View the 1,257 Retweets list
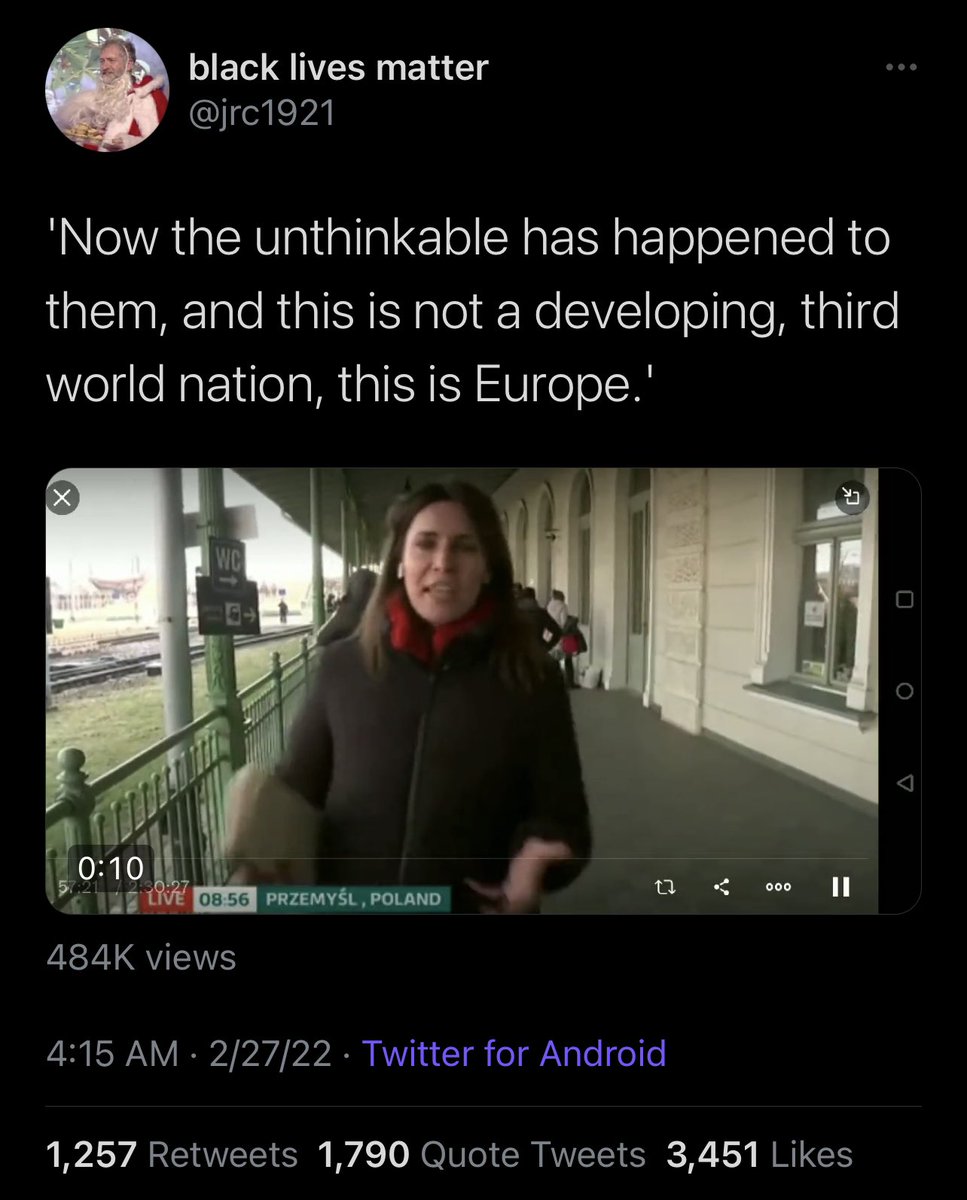Image resolution: width=967 pixels, height=1200 pixels. [172, 1154]
